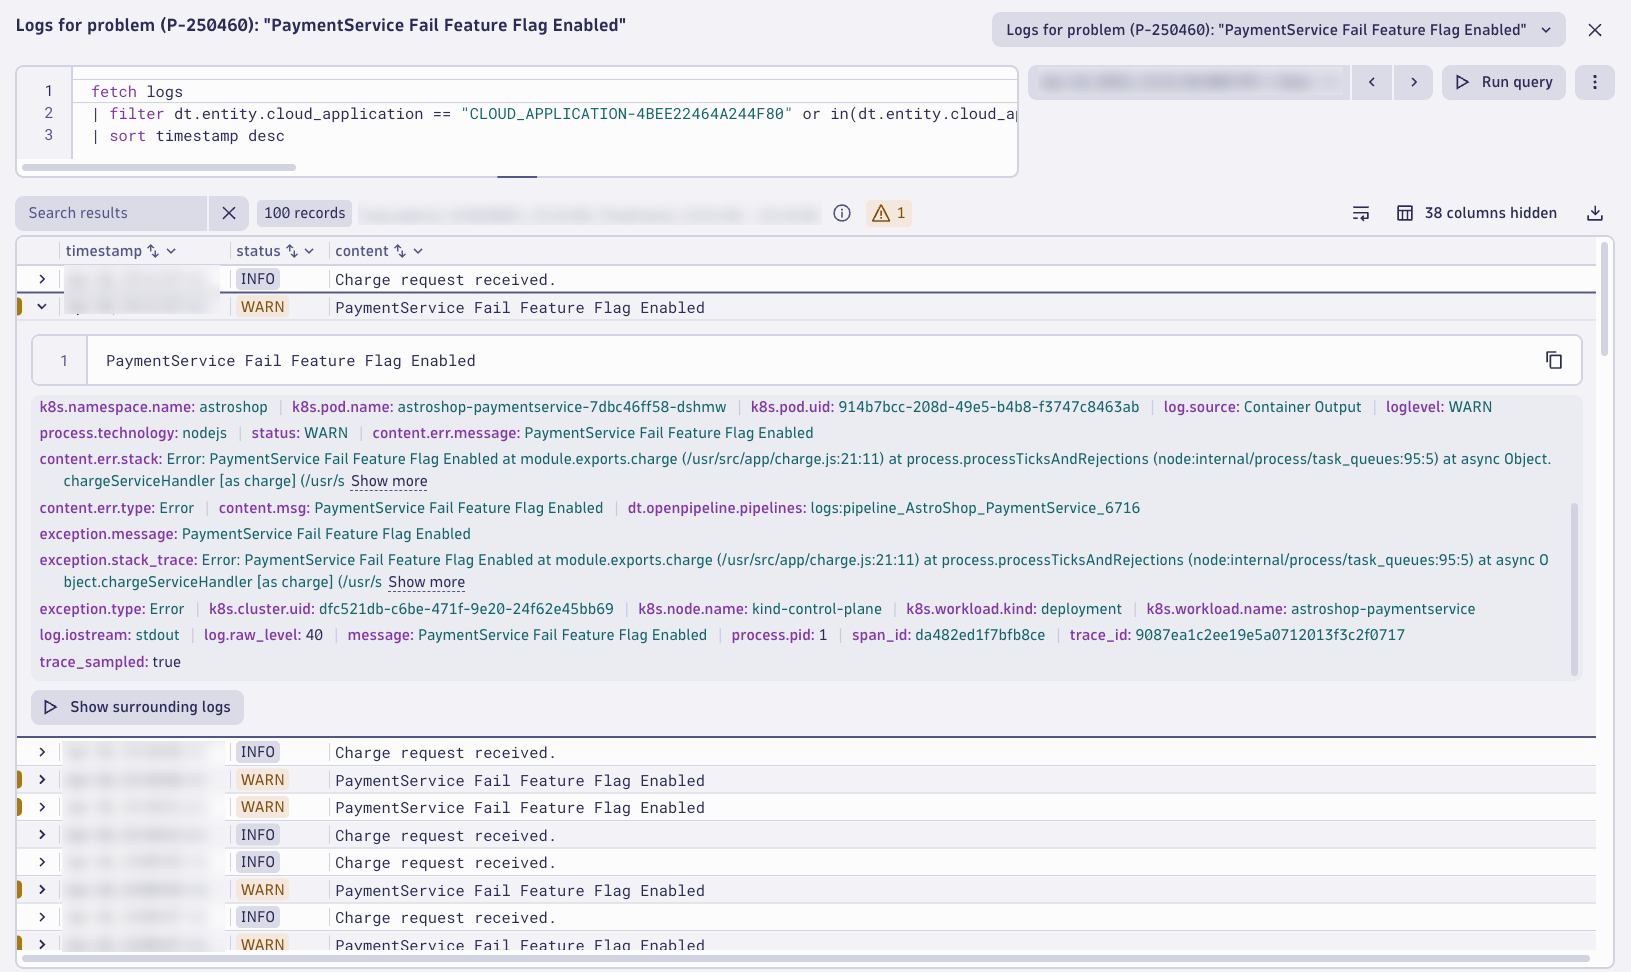This screenshot has width=1631, height=972.
Task: Click the query editor resize handle
Action: [517, 177]
